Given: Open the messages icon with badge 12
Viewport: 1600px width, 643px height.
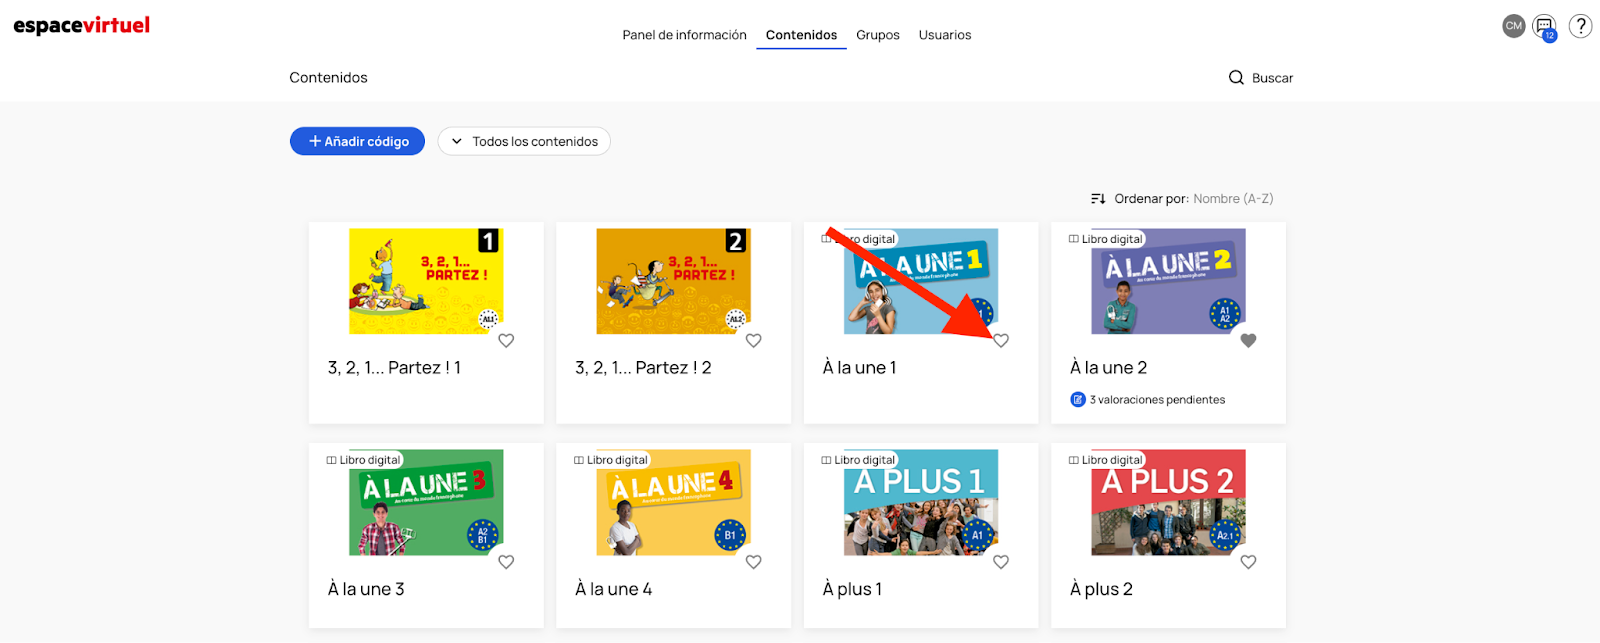Looking at the screenshot, I should 1545,27.
